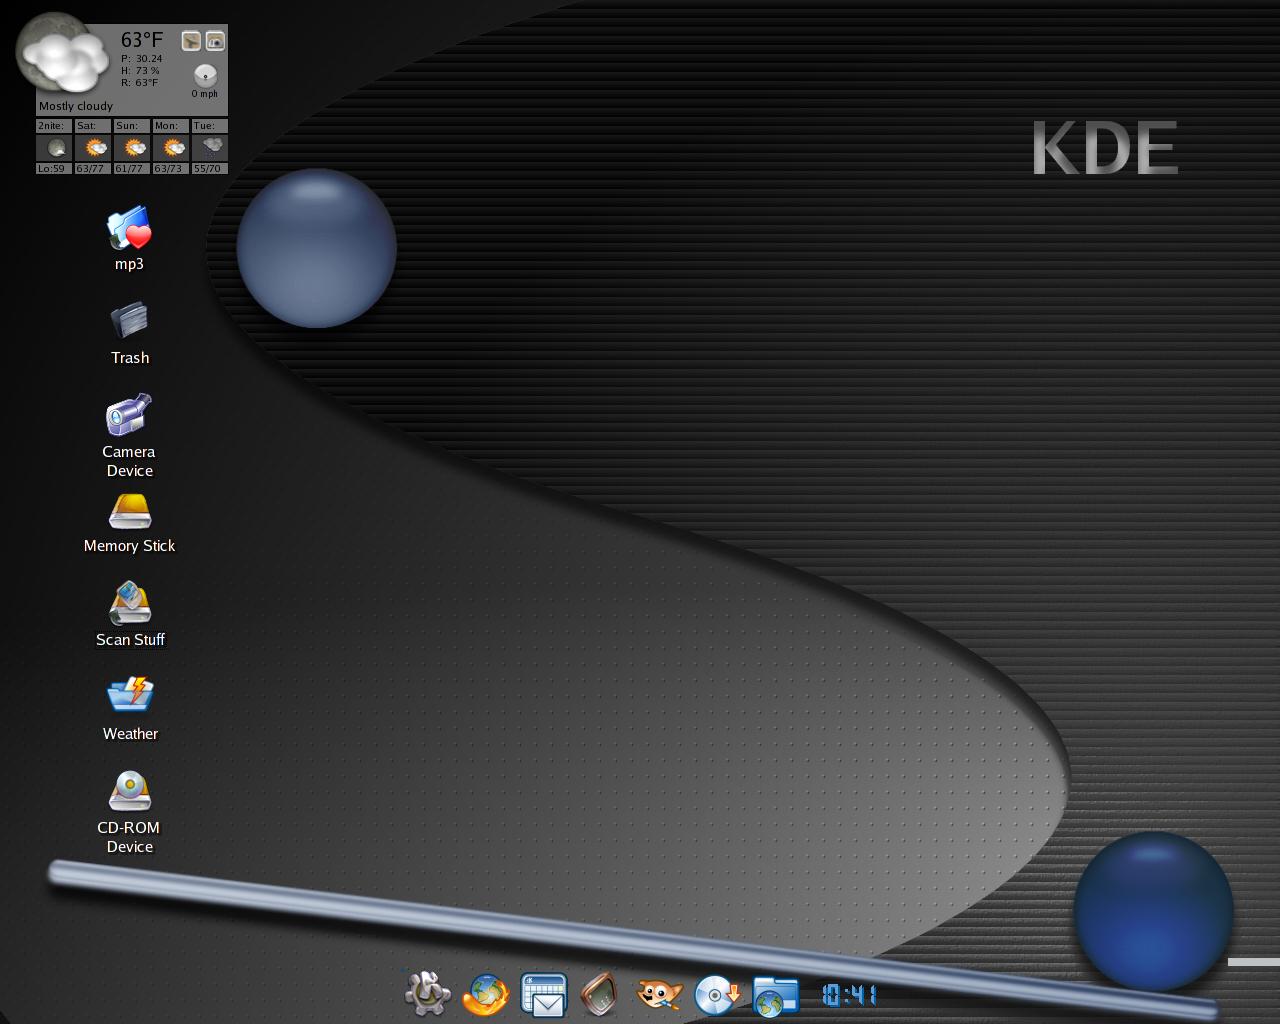
Task: Launch GIMP from the dock
Action: pyautogui.click(x=659, y=995)
